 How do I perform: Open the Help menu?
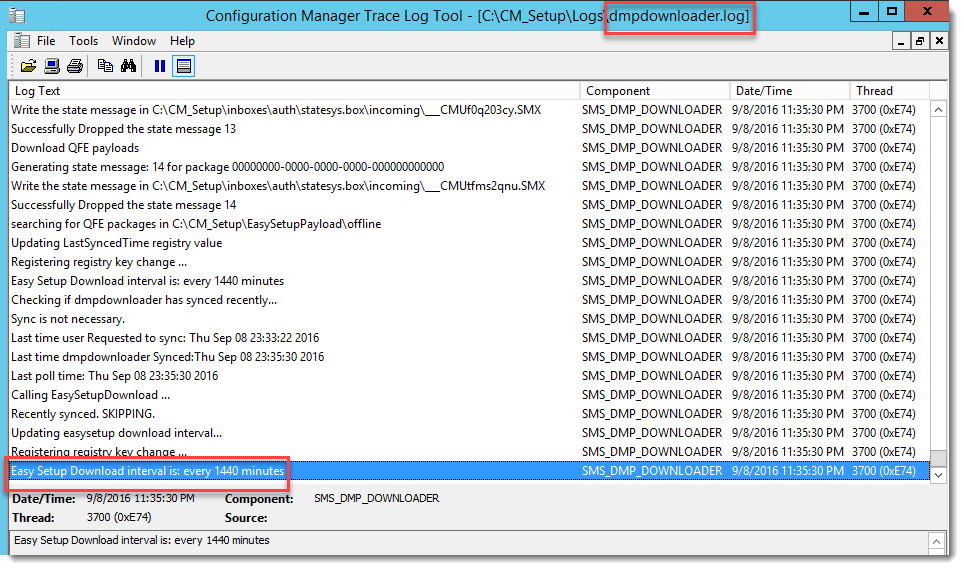click(x=182, y=41)
